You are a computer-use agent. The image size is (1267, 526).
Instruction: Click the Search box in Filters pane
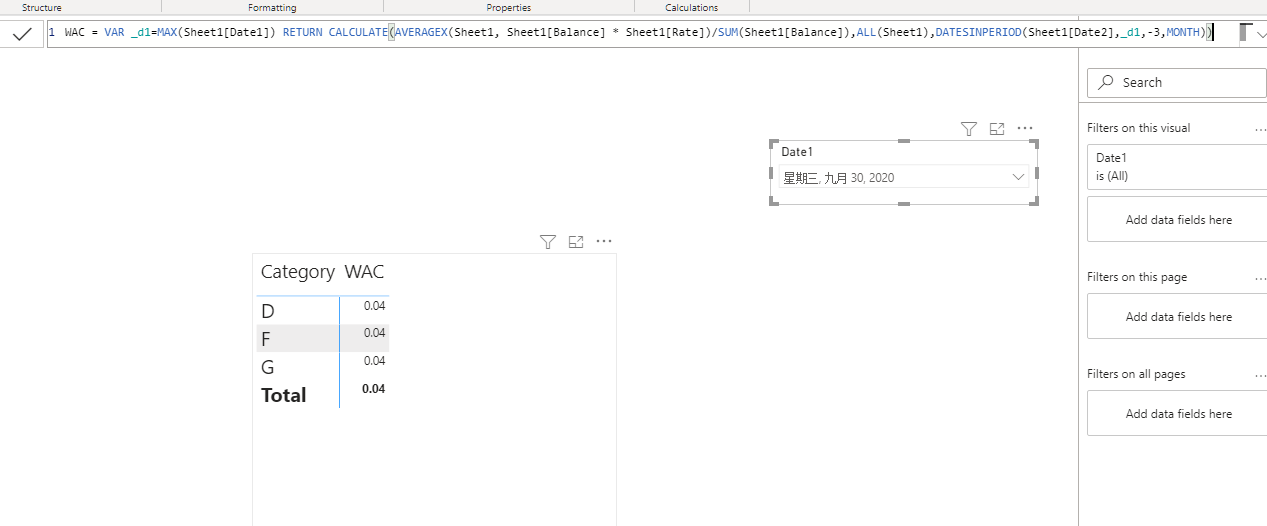point(1176,82)
